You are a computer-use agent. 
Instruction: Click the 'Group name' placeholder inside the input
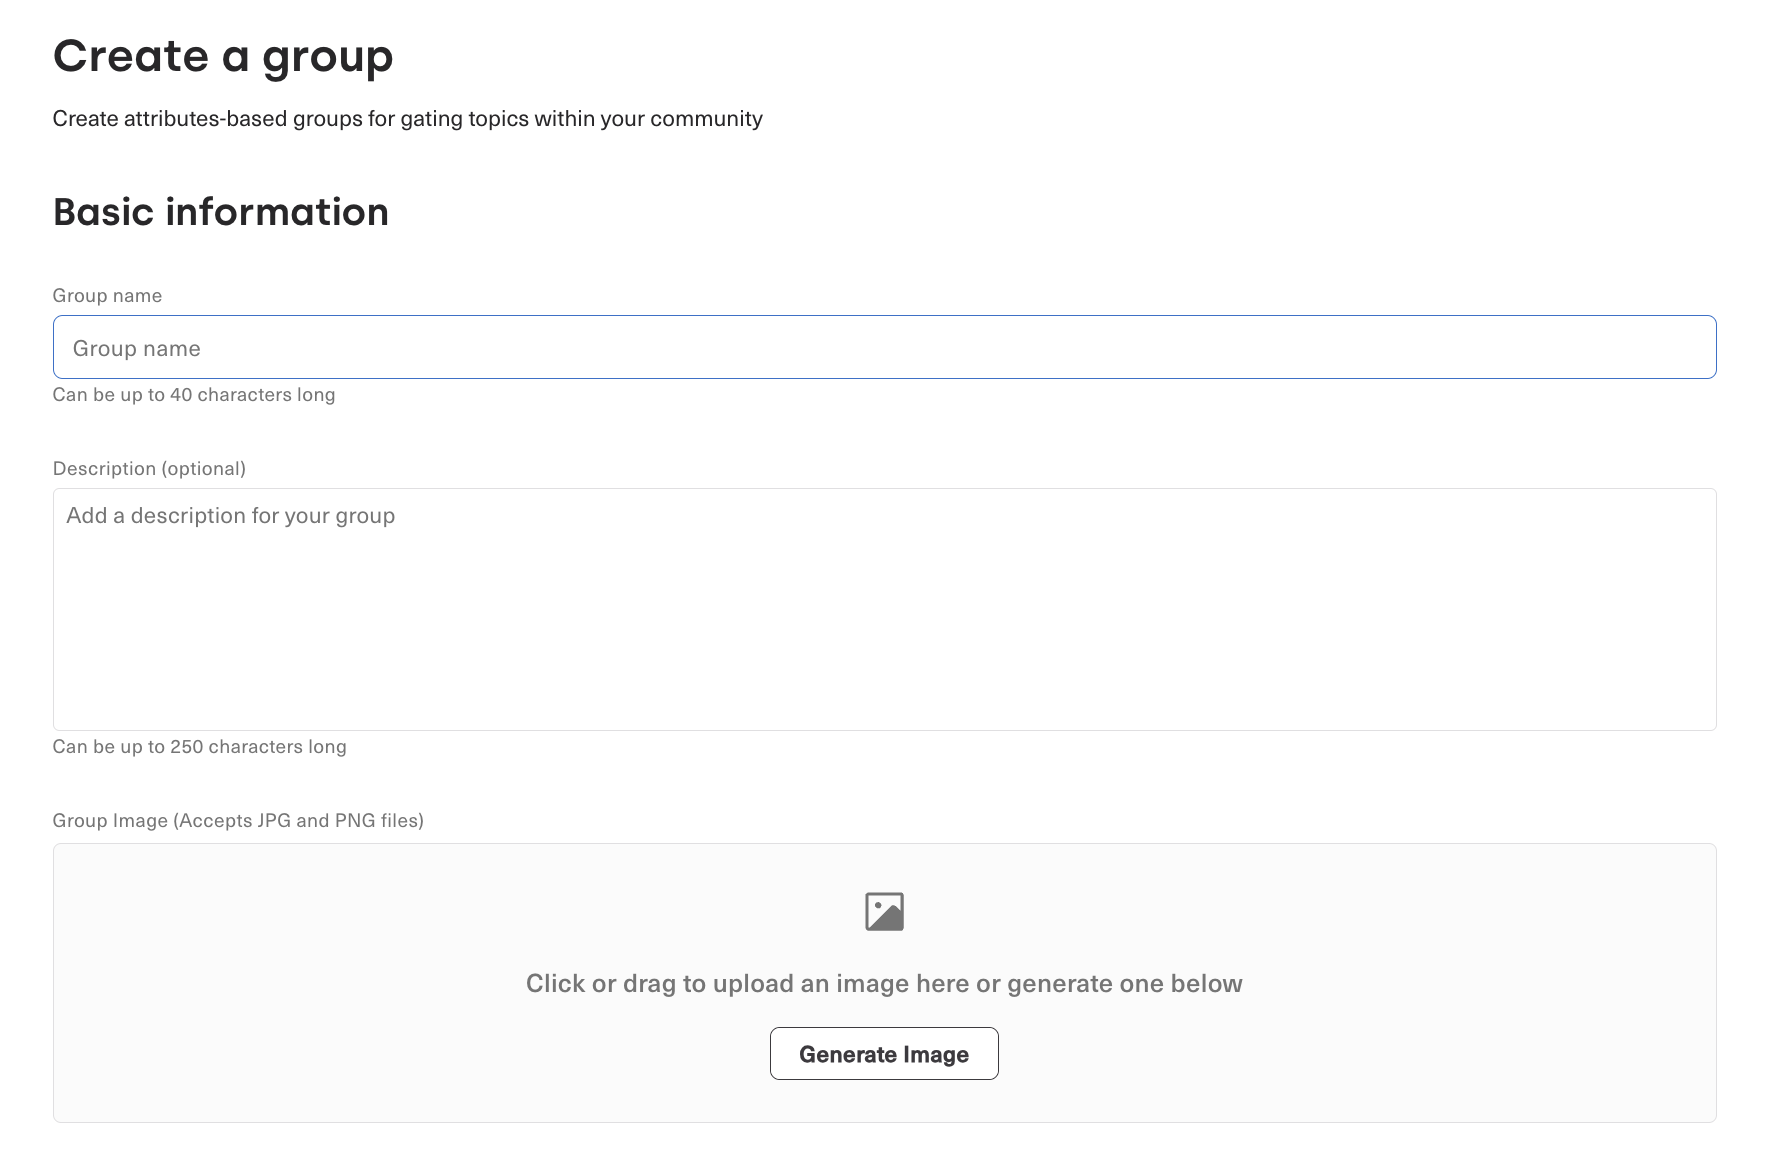pos(137,348)
